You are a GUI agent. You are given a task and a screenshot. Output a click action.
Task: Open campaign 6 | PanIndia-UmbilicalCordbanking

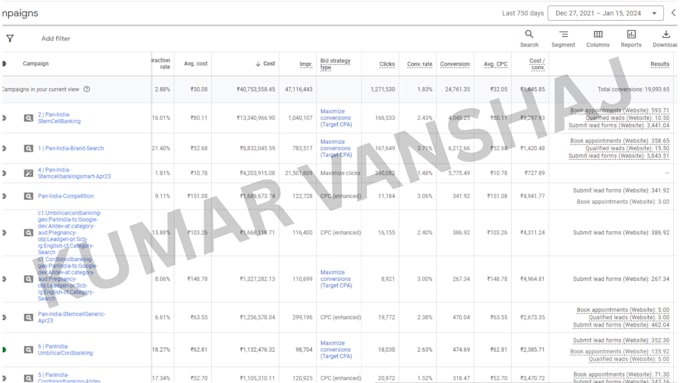click(x=65, y=350)
